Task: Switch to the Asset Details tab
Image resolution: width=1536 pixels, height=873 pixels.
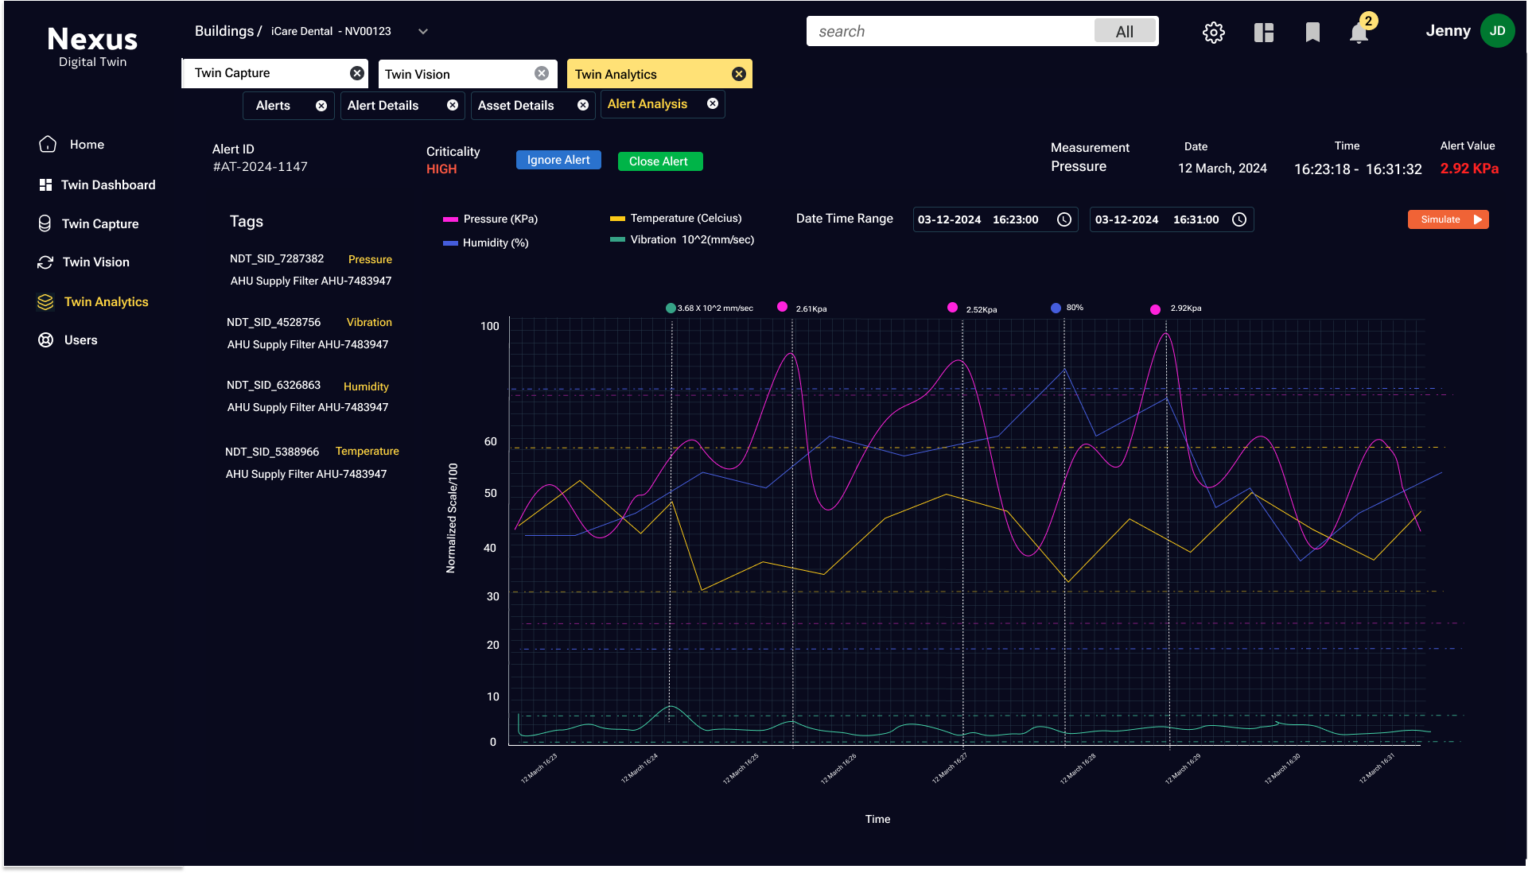Action: point(516,105)
